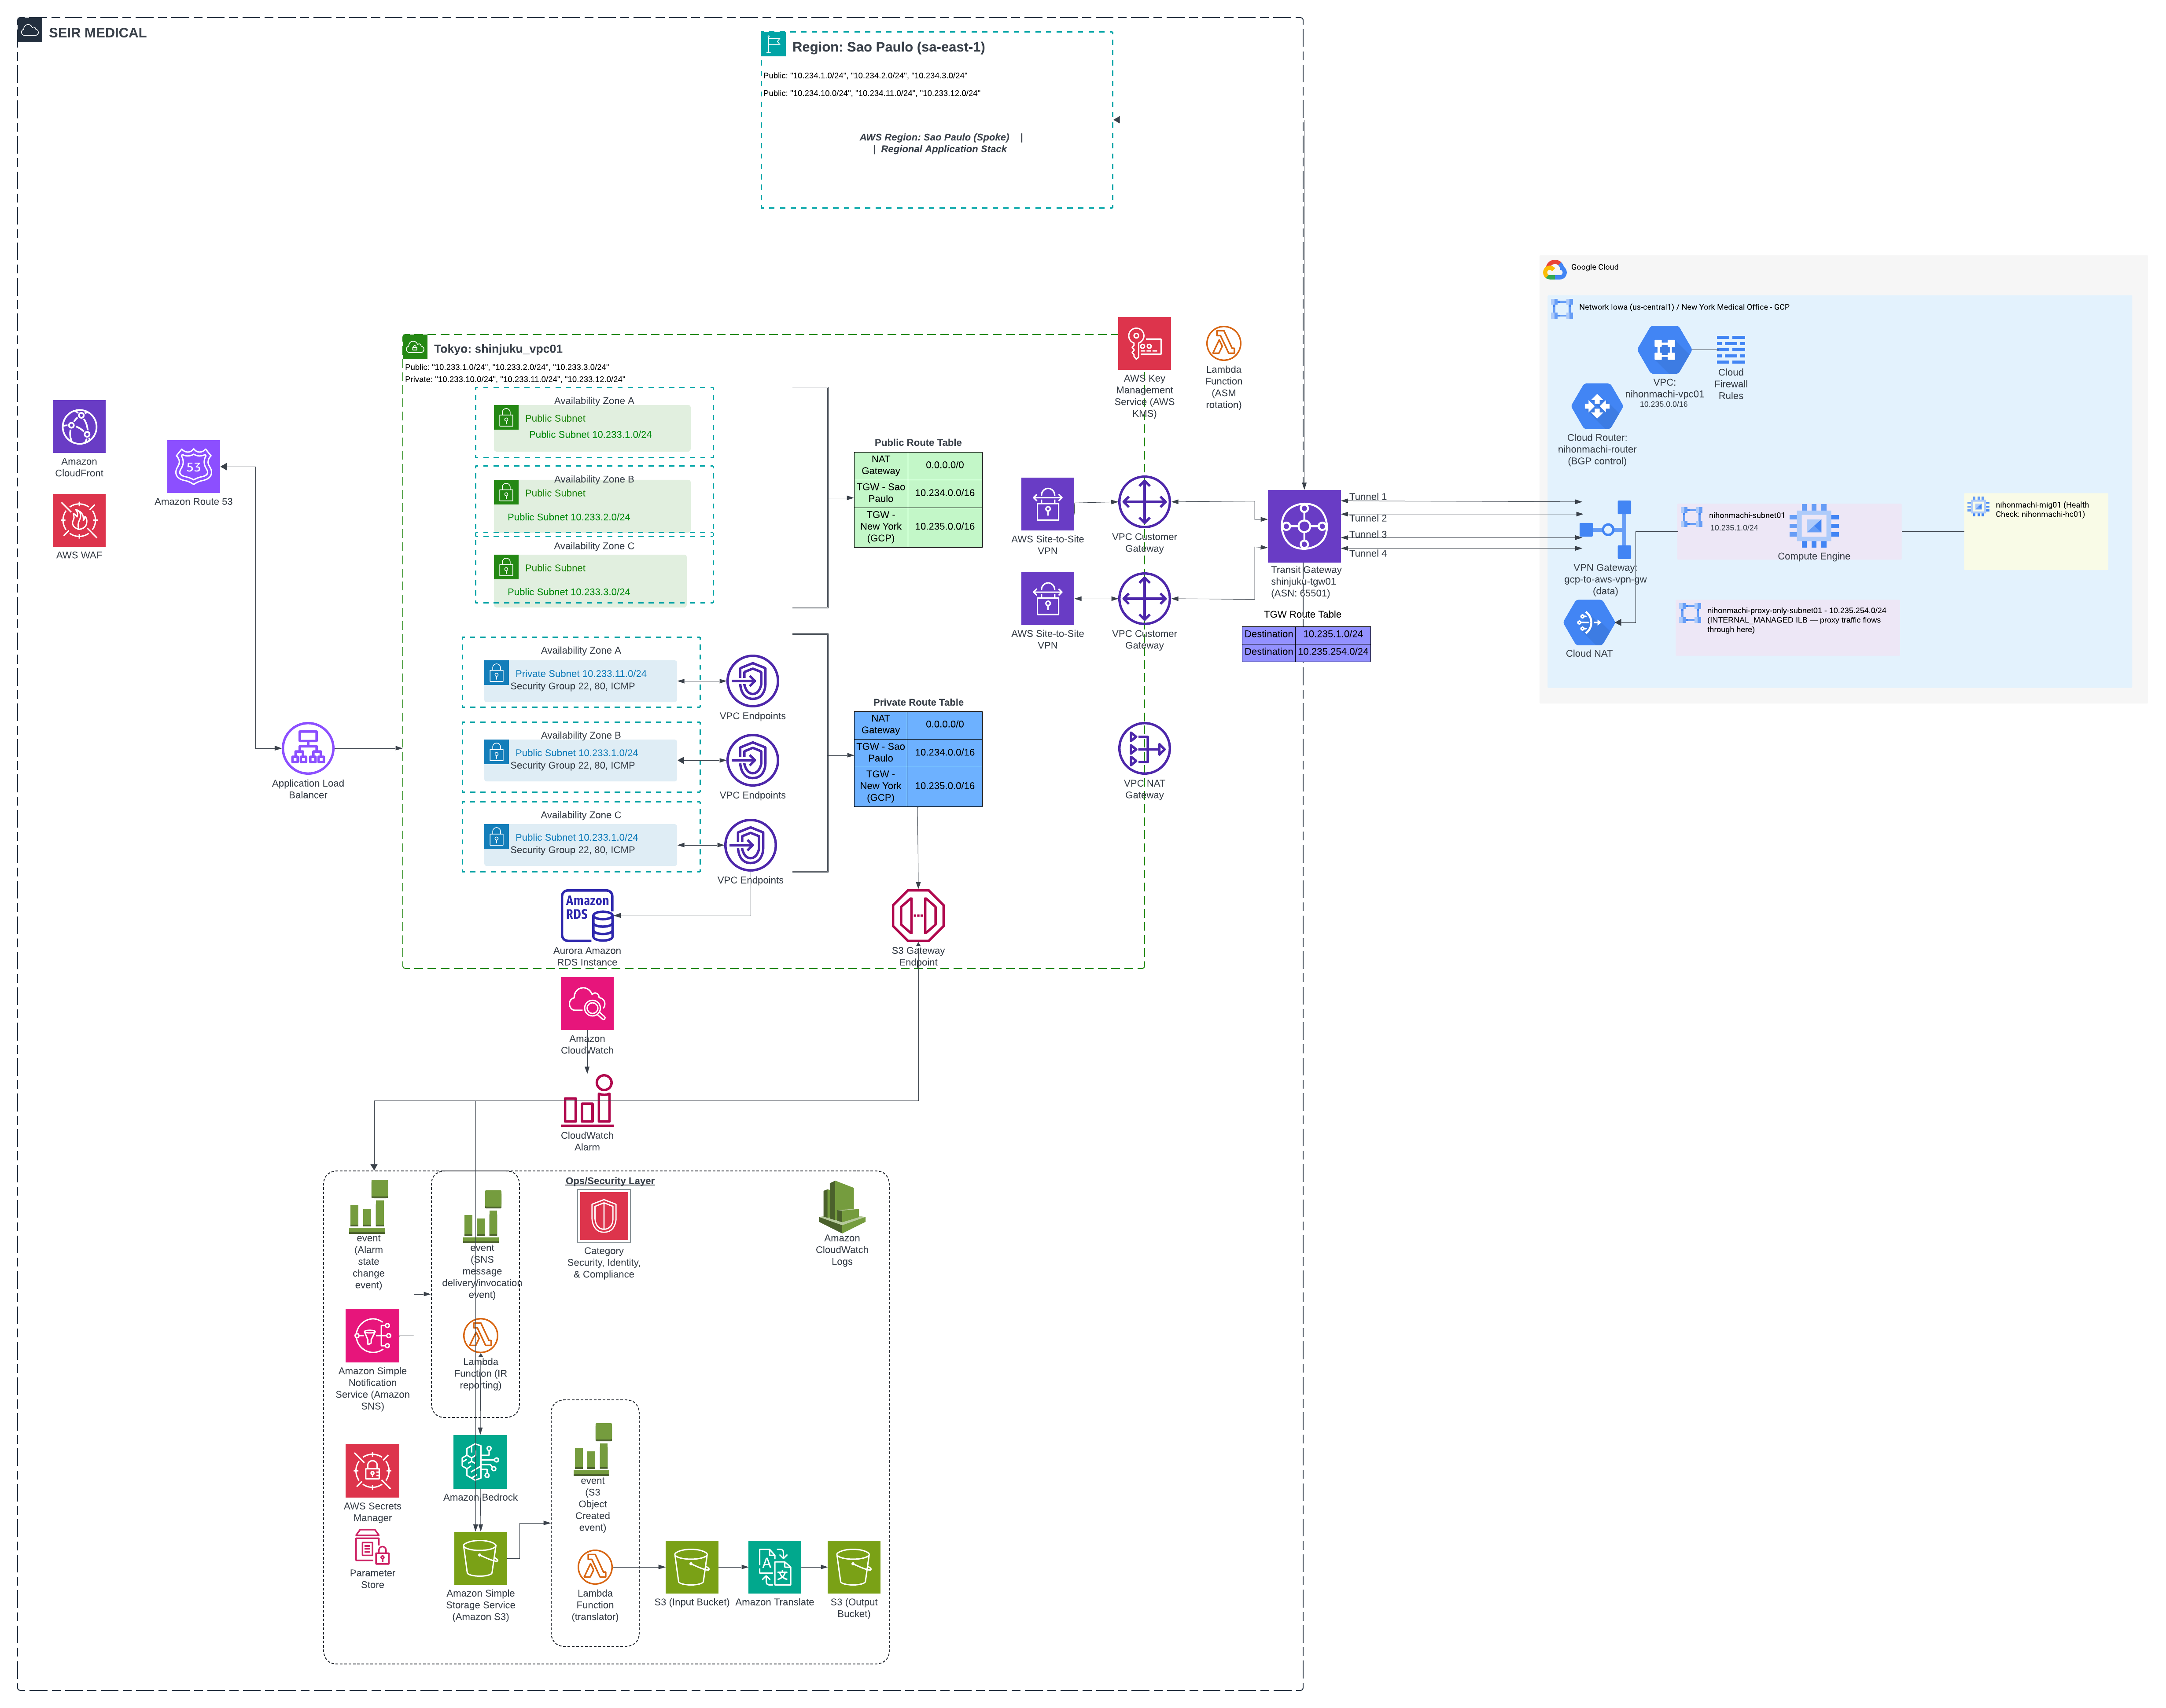2166x1708 pixels.
Task: Select the Cloud NAT icon
Action: (x=1589, y=622)
